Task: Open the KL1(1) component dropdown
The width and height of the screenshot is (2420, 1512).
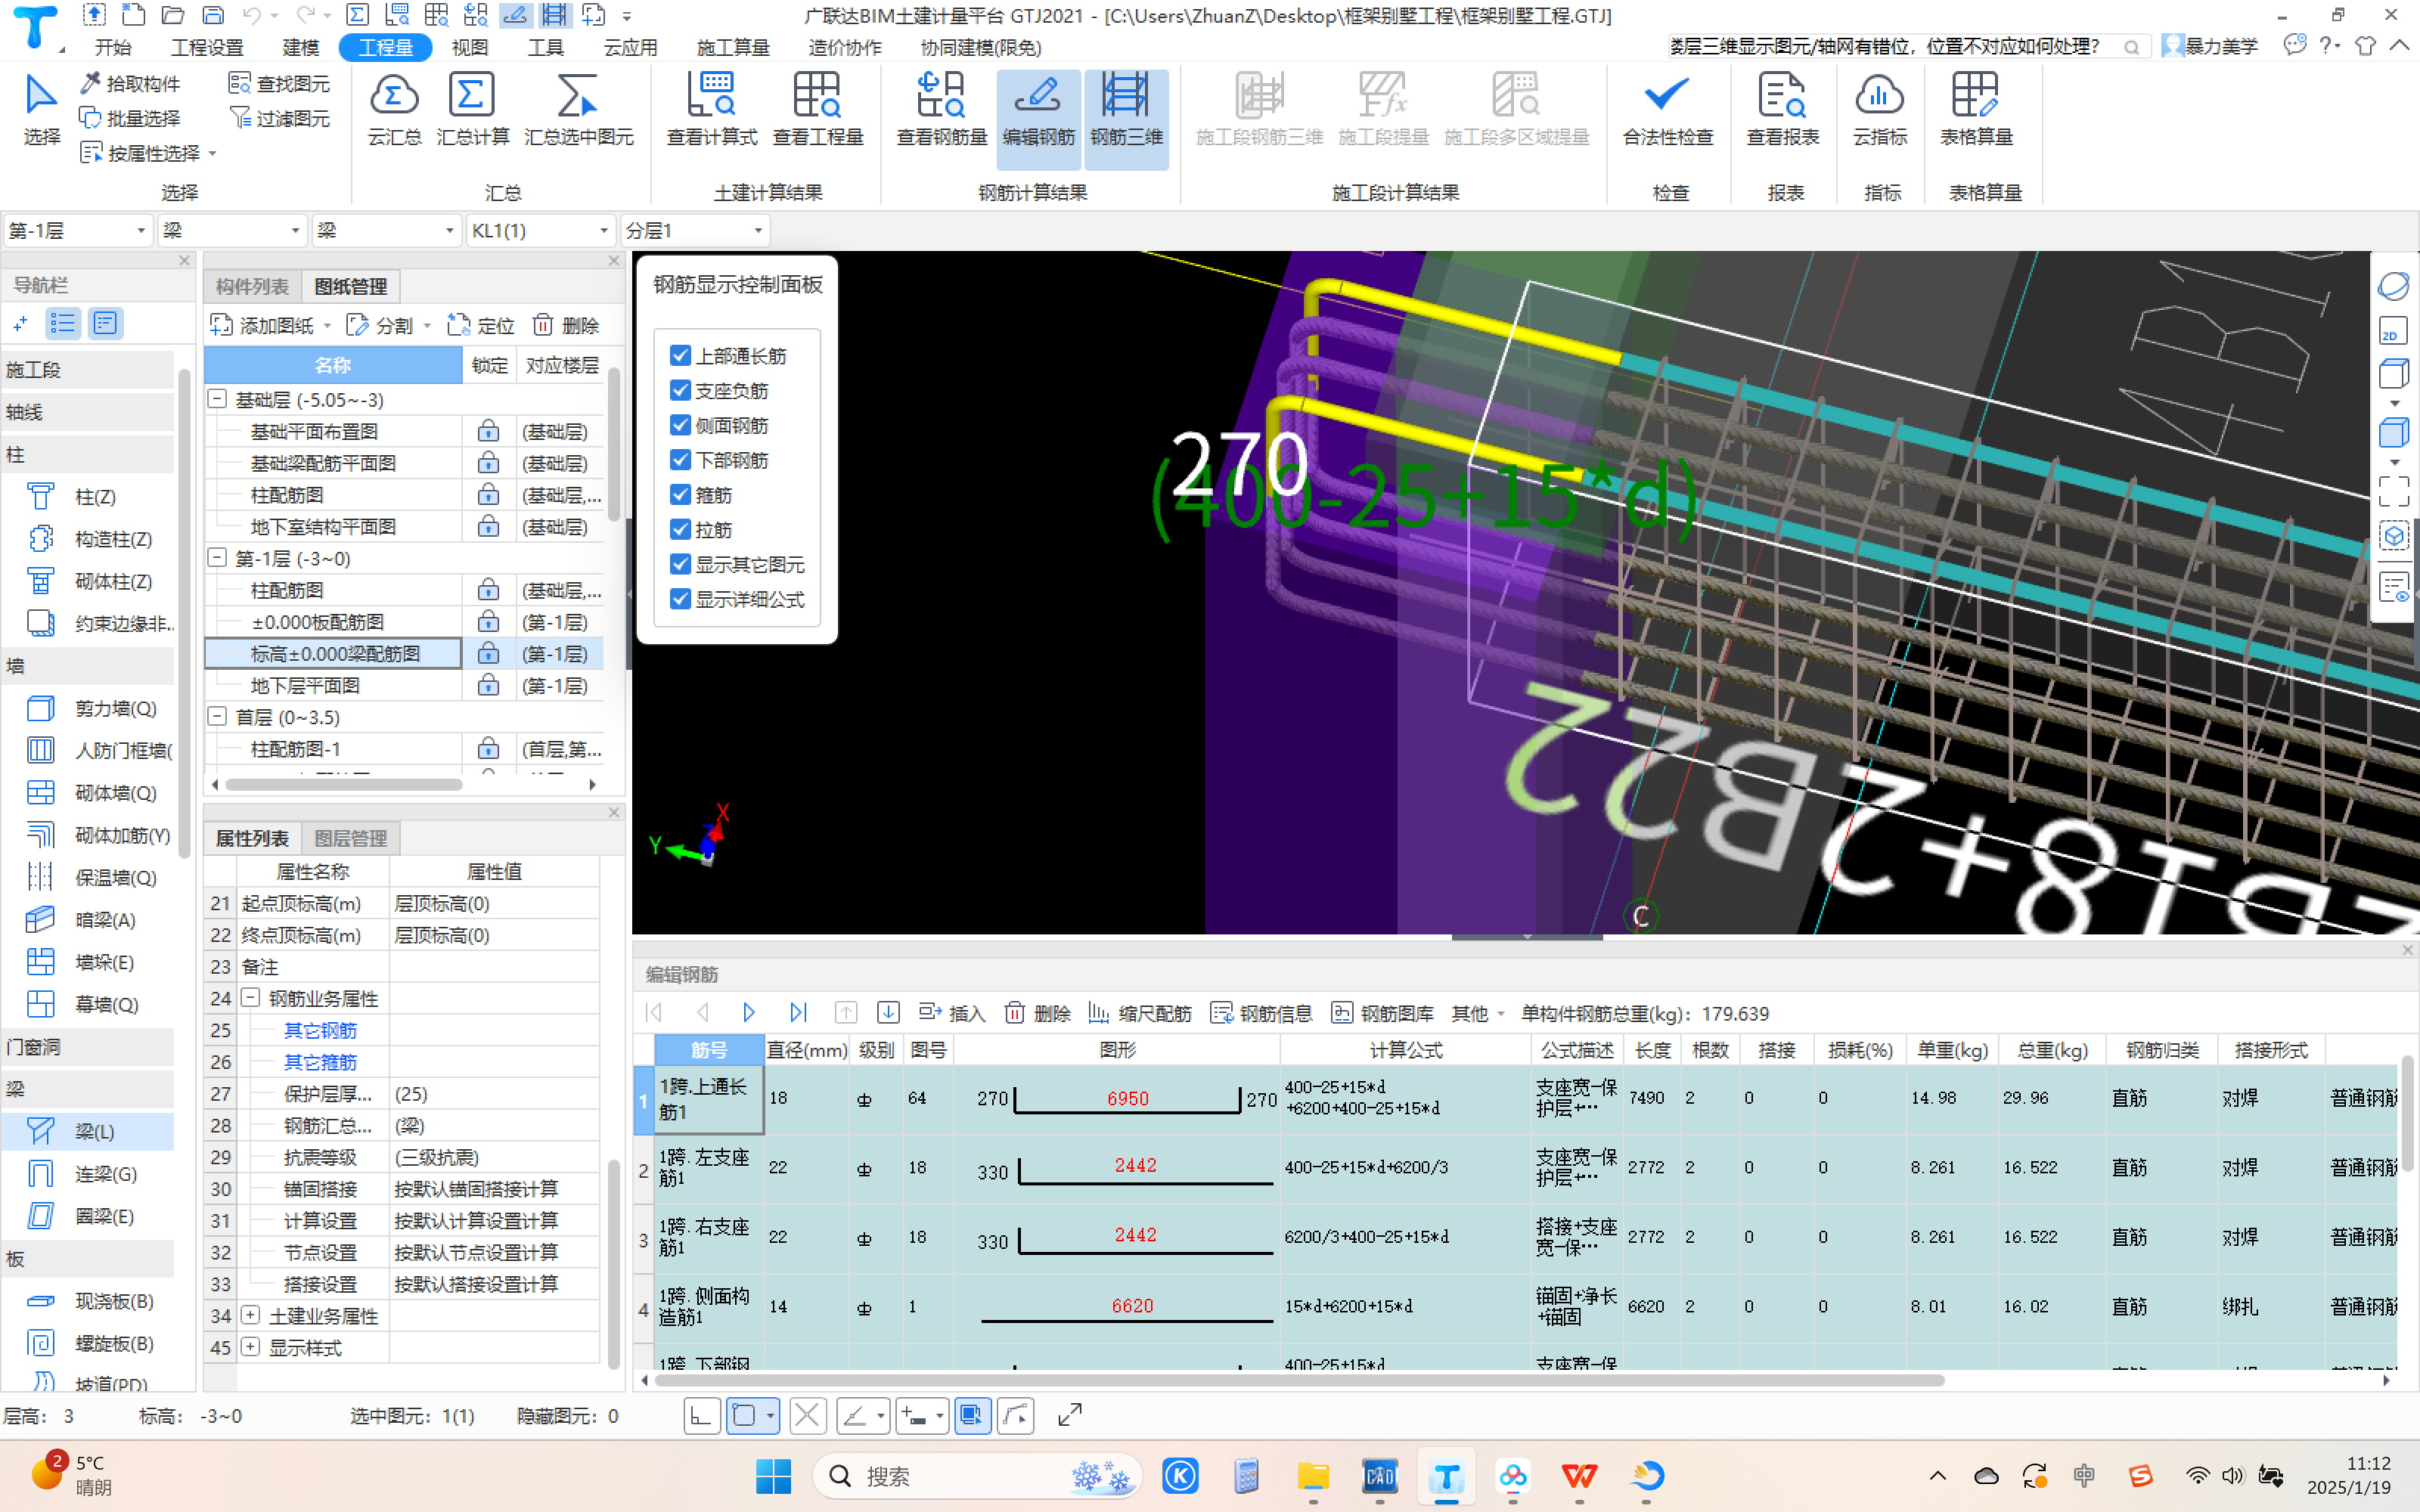Action: click(x=540, y=231)
